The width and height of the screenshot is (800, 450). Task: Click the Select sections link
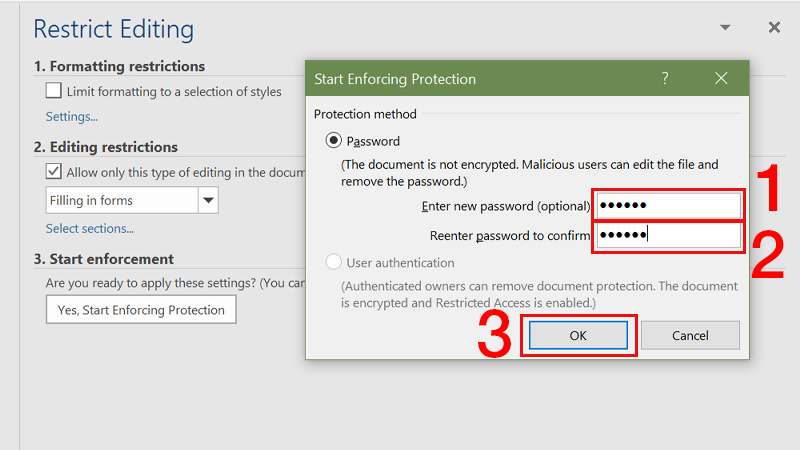[x=89, y=229]
